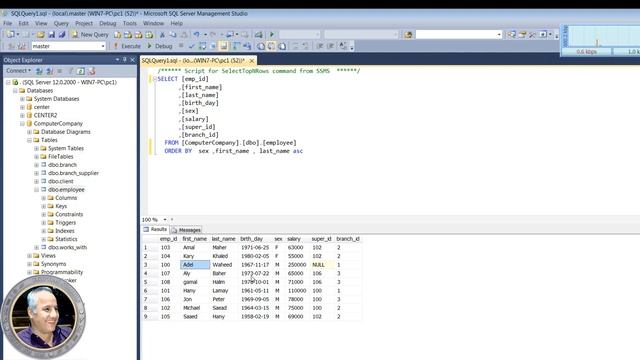The image size is (640, 360).
Task: Open the View menu
Action: tap(41, 23)
